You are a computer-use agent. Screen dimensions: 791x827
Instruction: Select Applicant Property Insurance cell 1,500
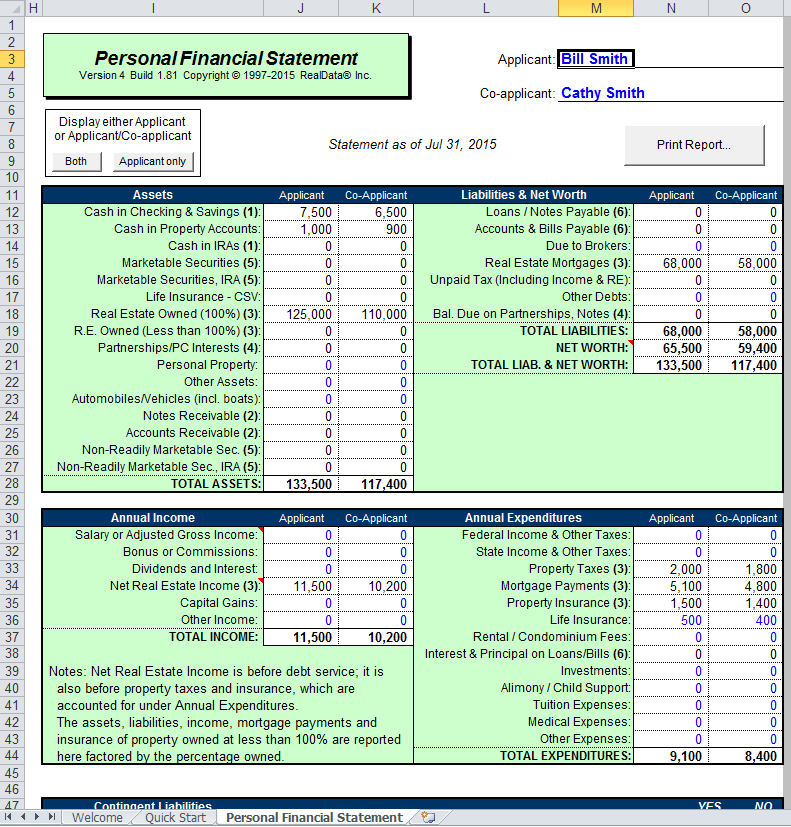[671, 603]
